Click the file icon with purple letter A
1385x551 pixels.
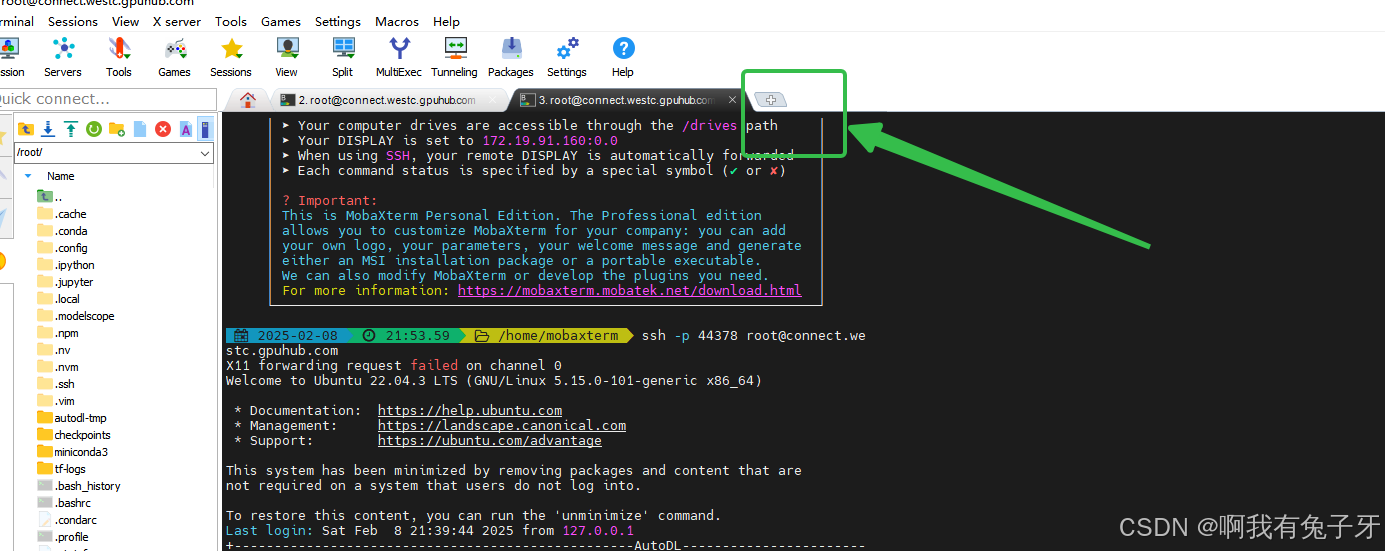click(x=186, y=129)
